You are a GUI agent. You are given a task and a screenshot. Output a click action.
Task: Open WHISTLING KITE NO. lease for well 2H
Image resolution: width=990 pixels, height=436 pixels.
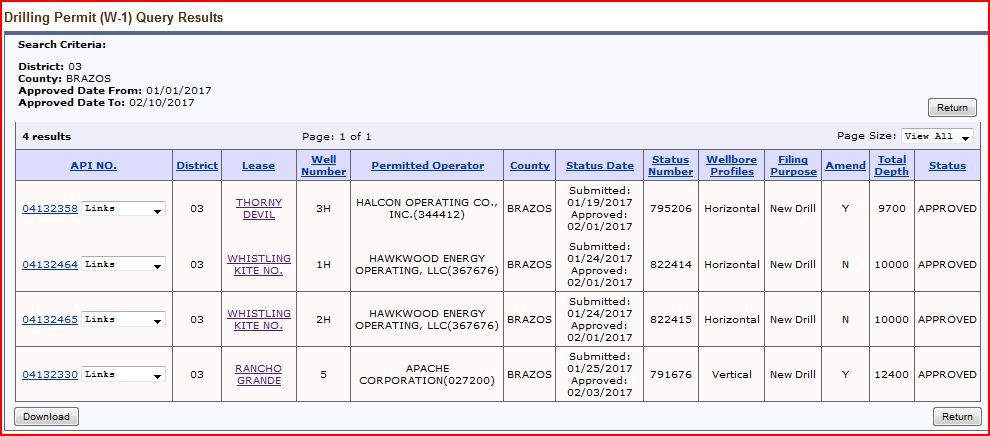[x=259, y=319]
